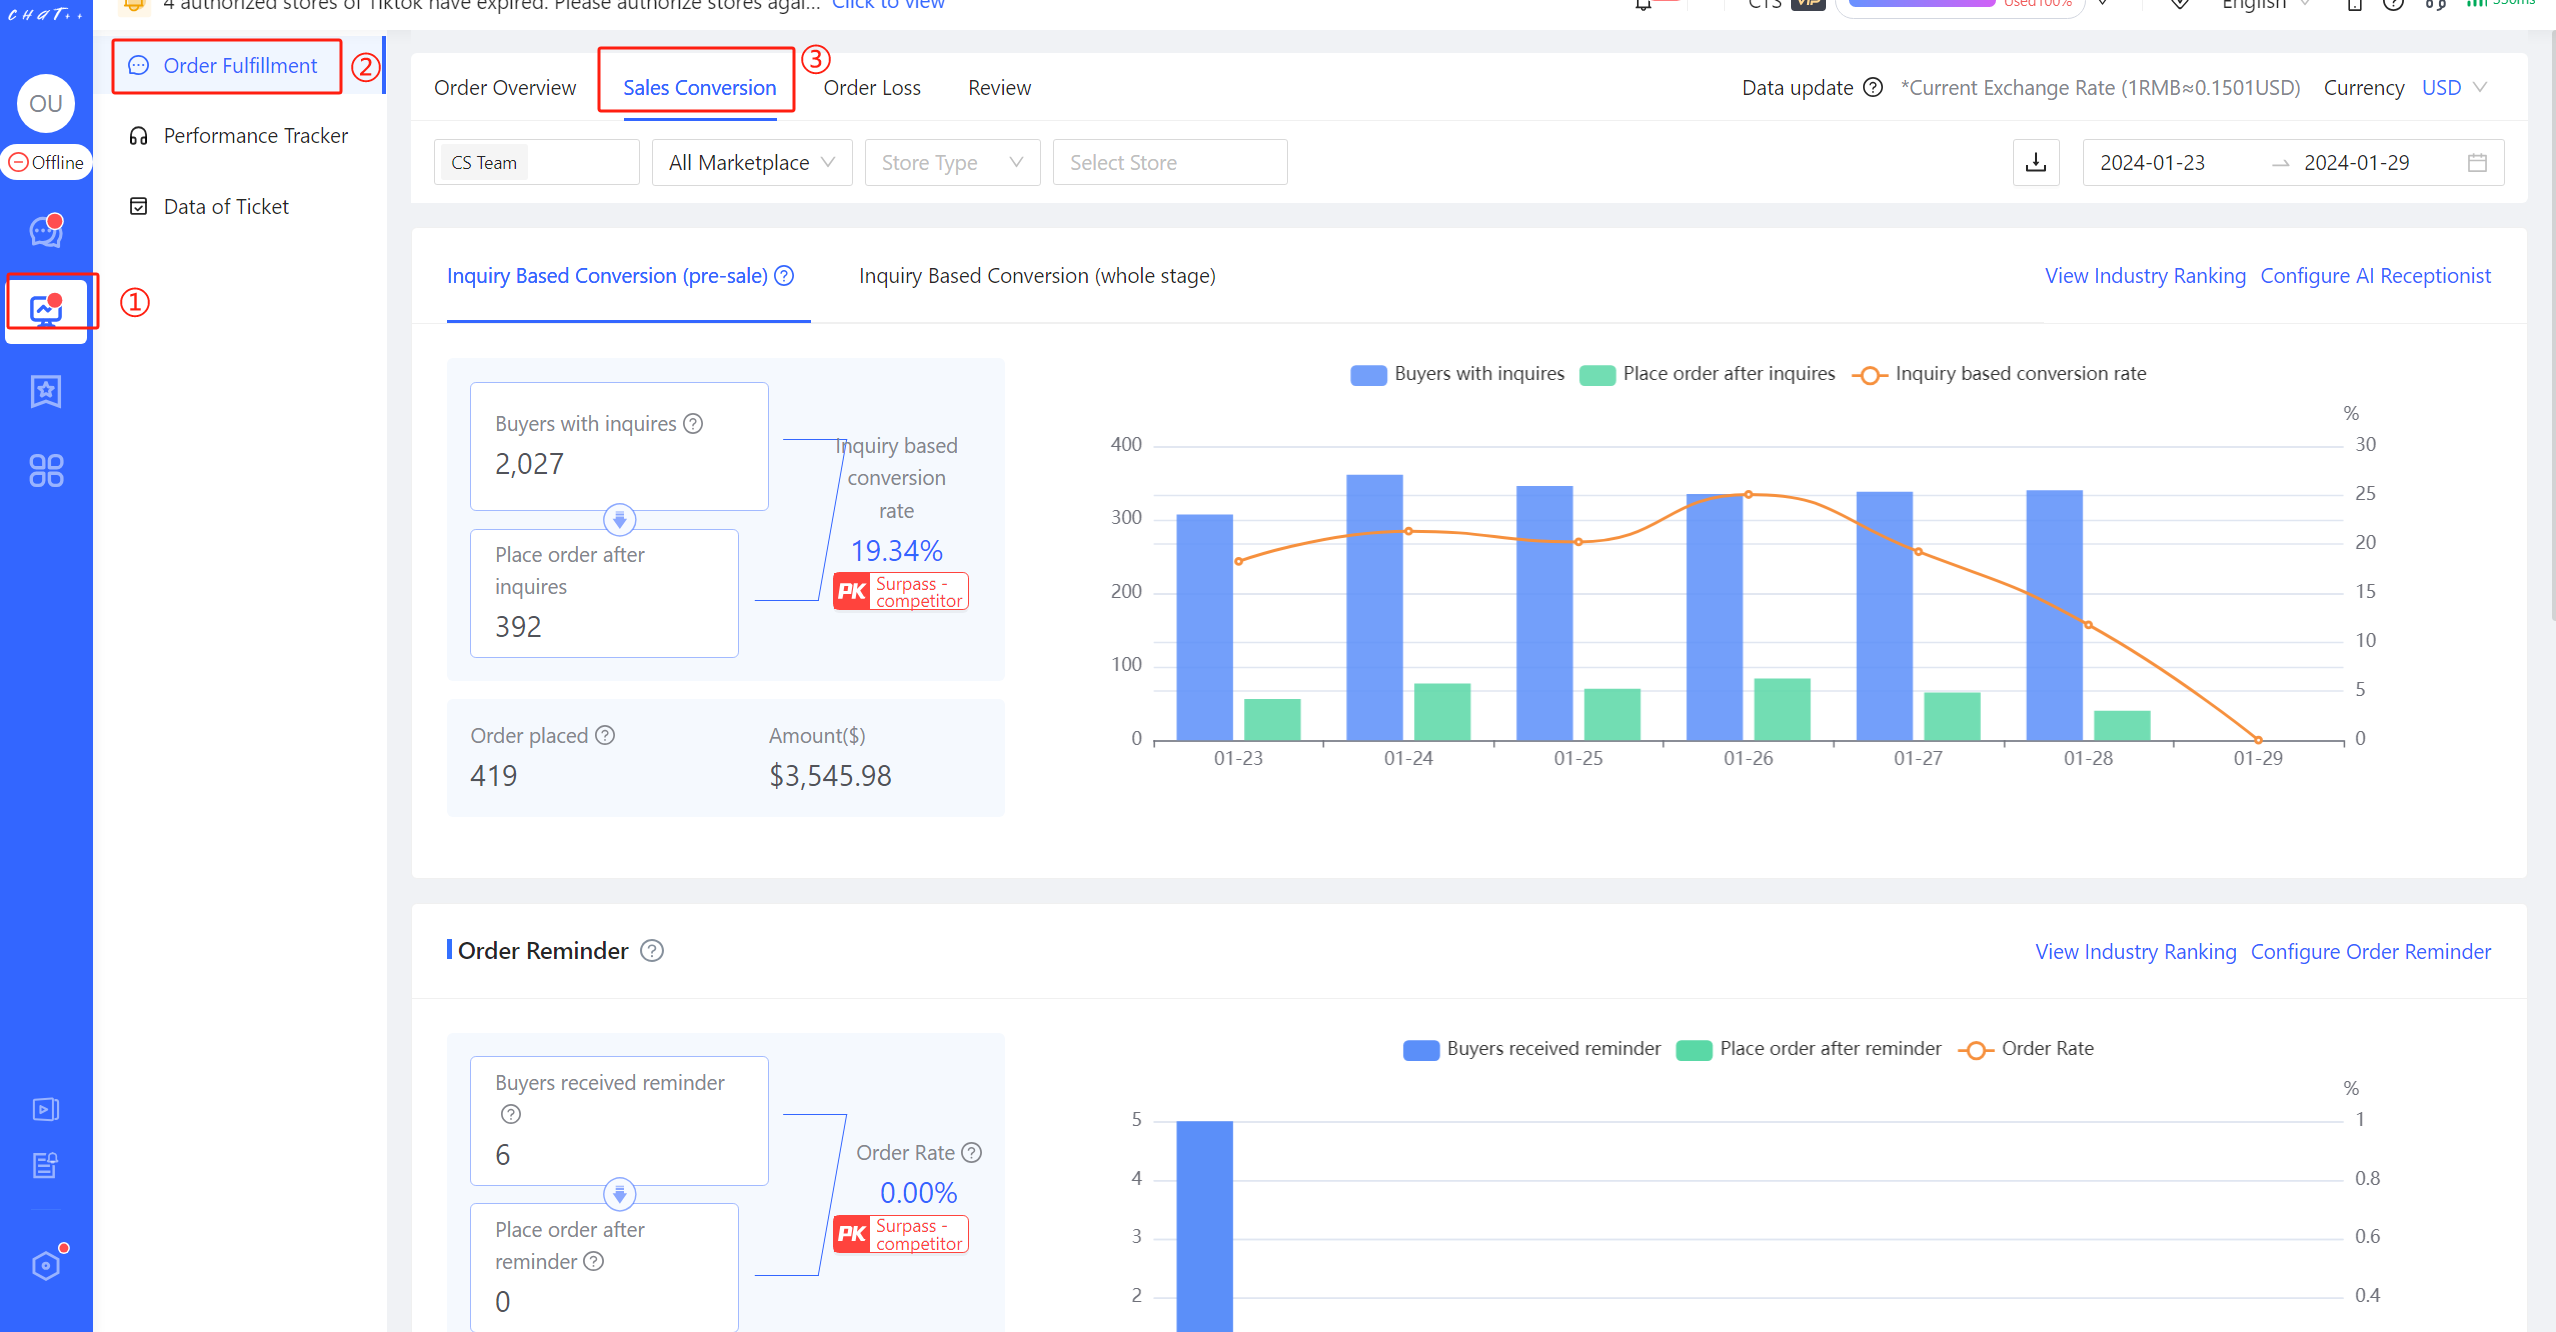This screenshot has width=2556, height=1332.
Task: Click View Industry Ranking in Order Reminder
Action: pos(2135,951)
